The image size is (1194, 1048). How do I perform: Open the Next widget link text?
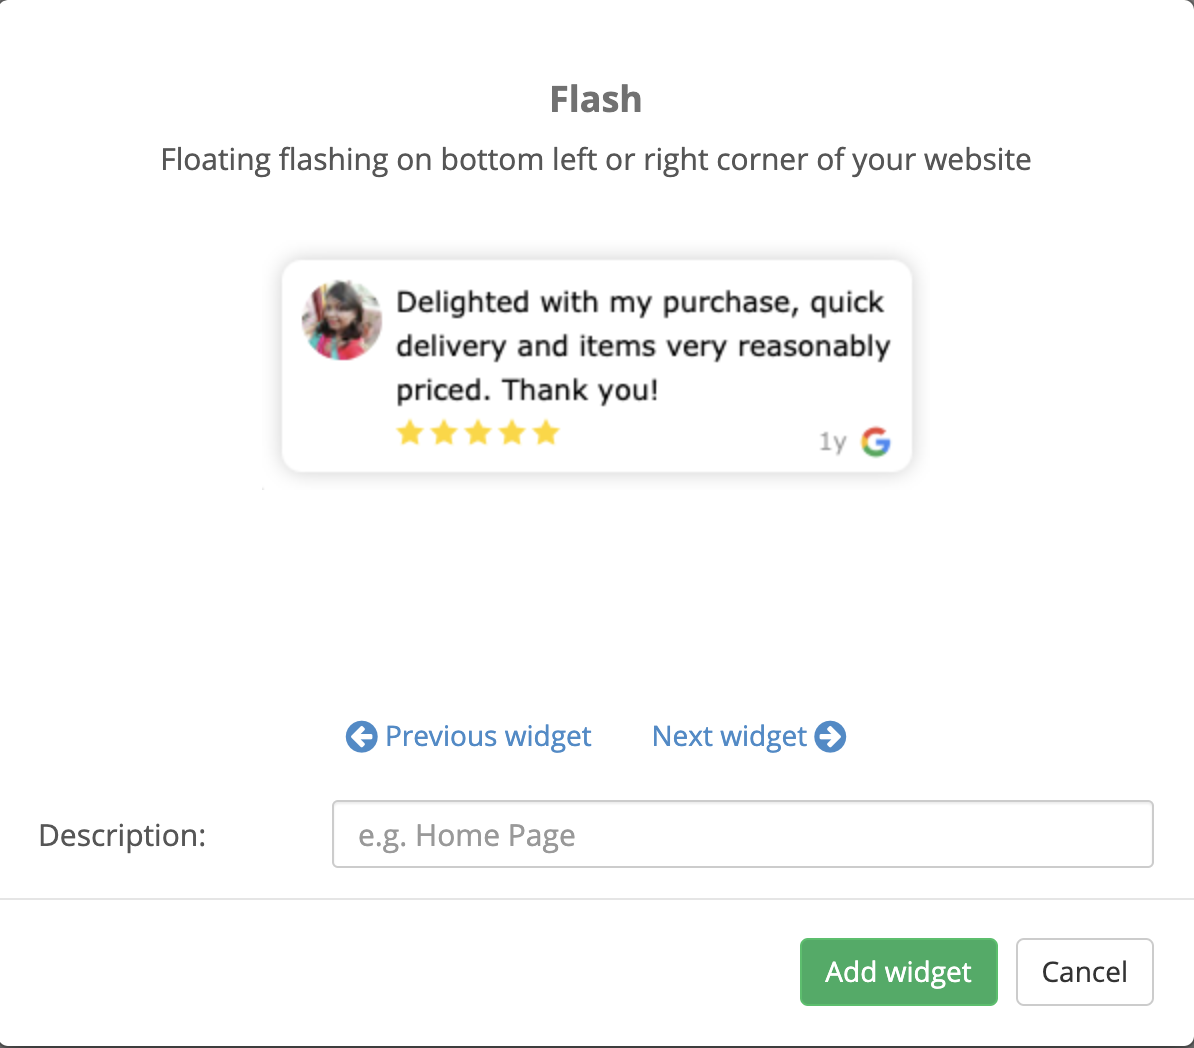tap(729, 736)
